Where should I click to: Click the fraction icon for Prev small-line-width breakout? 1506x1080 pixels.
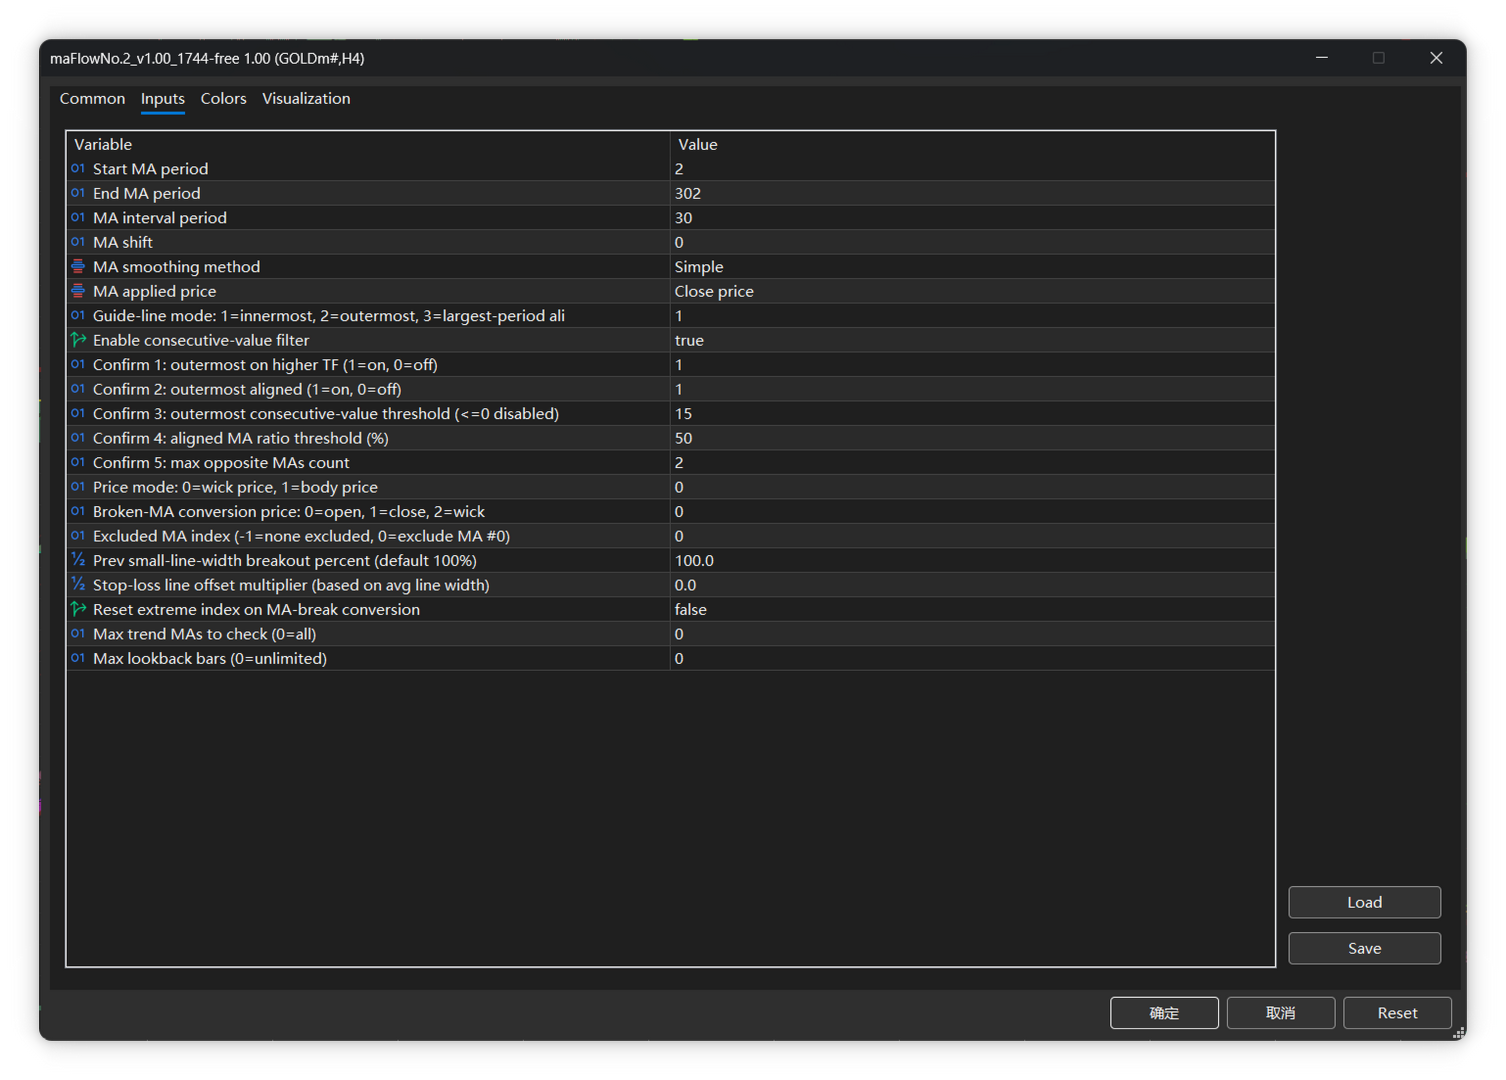(78, 560)
